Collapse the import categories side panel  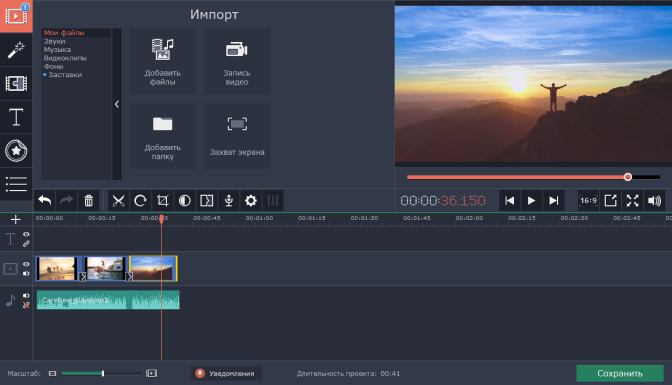[x=117, y=104]
